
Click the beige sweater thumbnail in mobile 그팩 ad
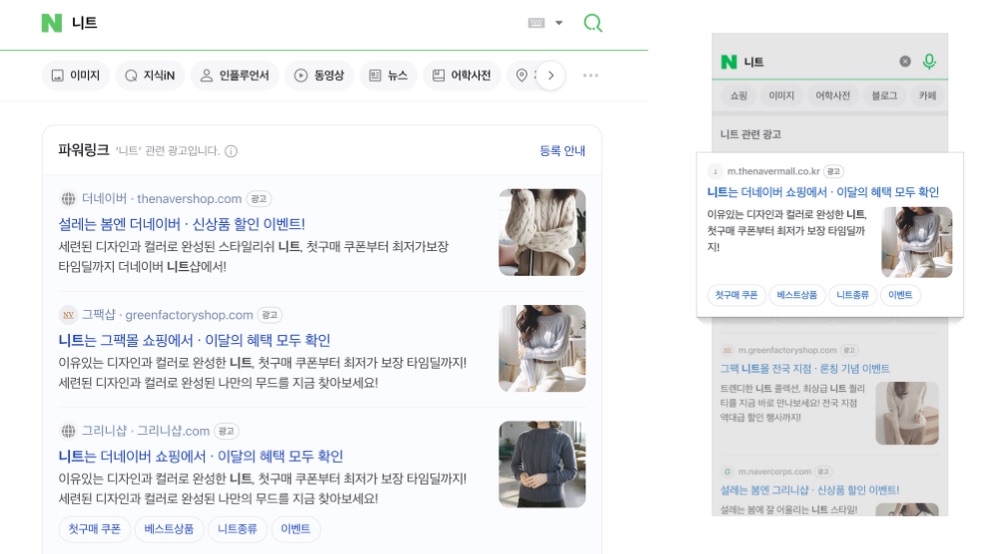[907, 413]
